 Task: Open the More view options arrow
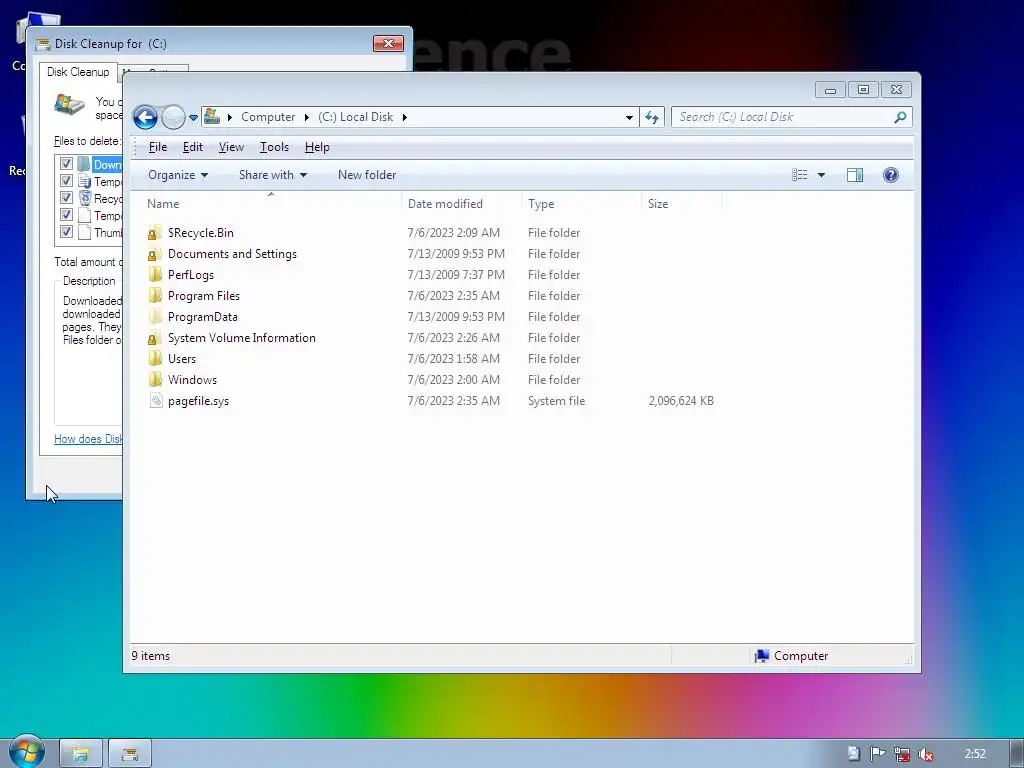[822, 175]
